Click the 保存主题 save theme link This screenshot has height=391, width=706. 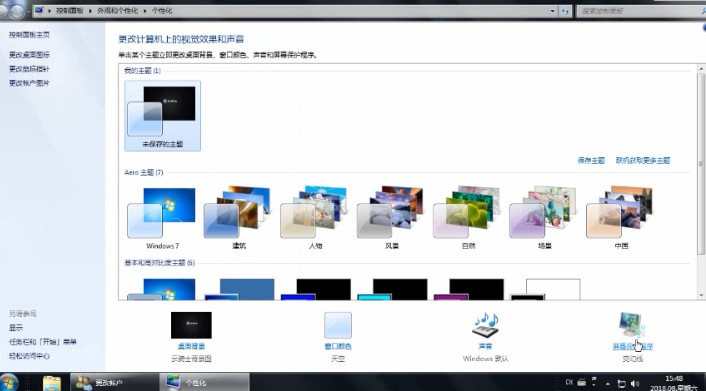point(591,160)
